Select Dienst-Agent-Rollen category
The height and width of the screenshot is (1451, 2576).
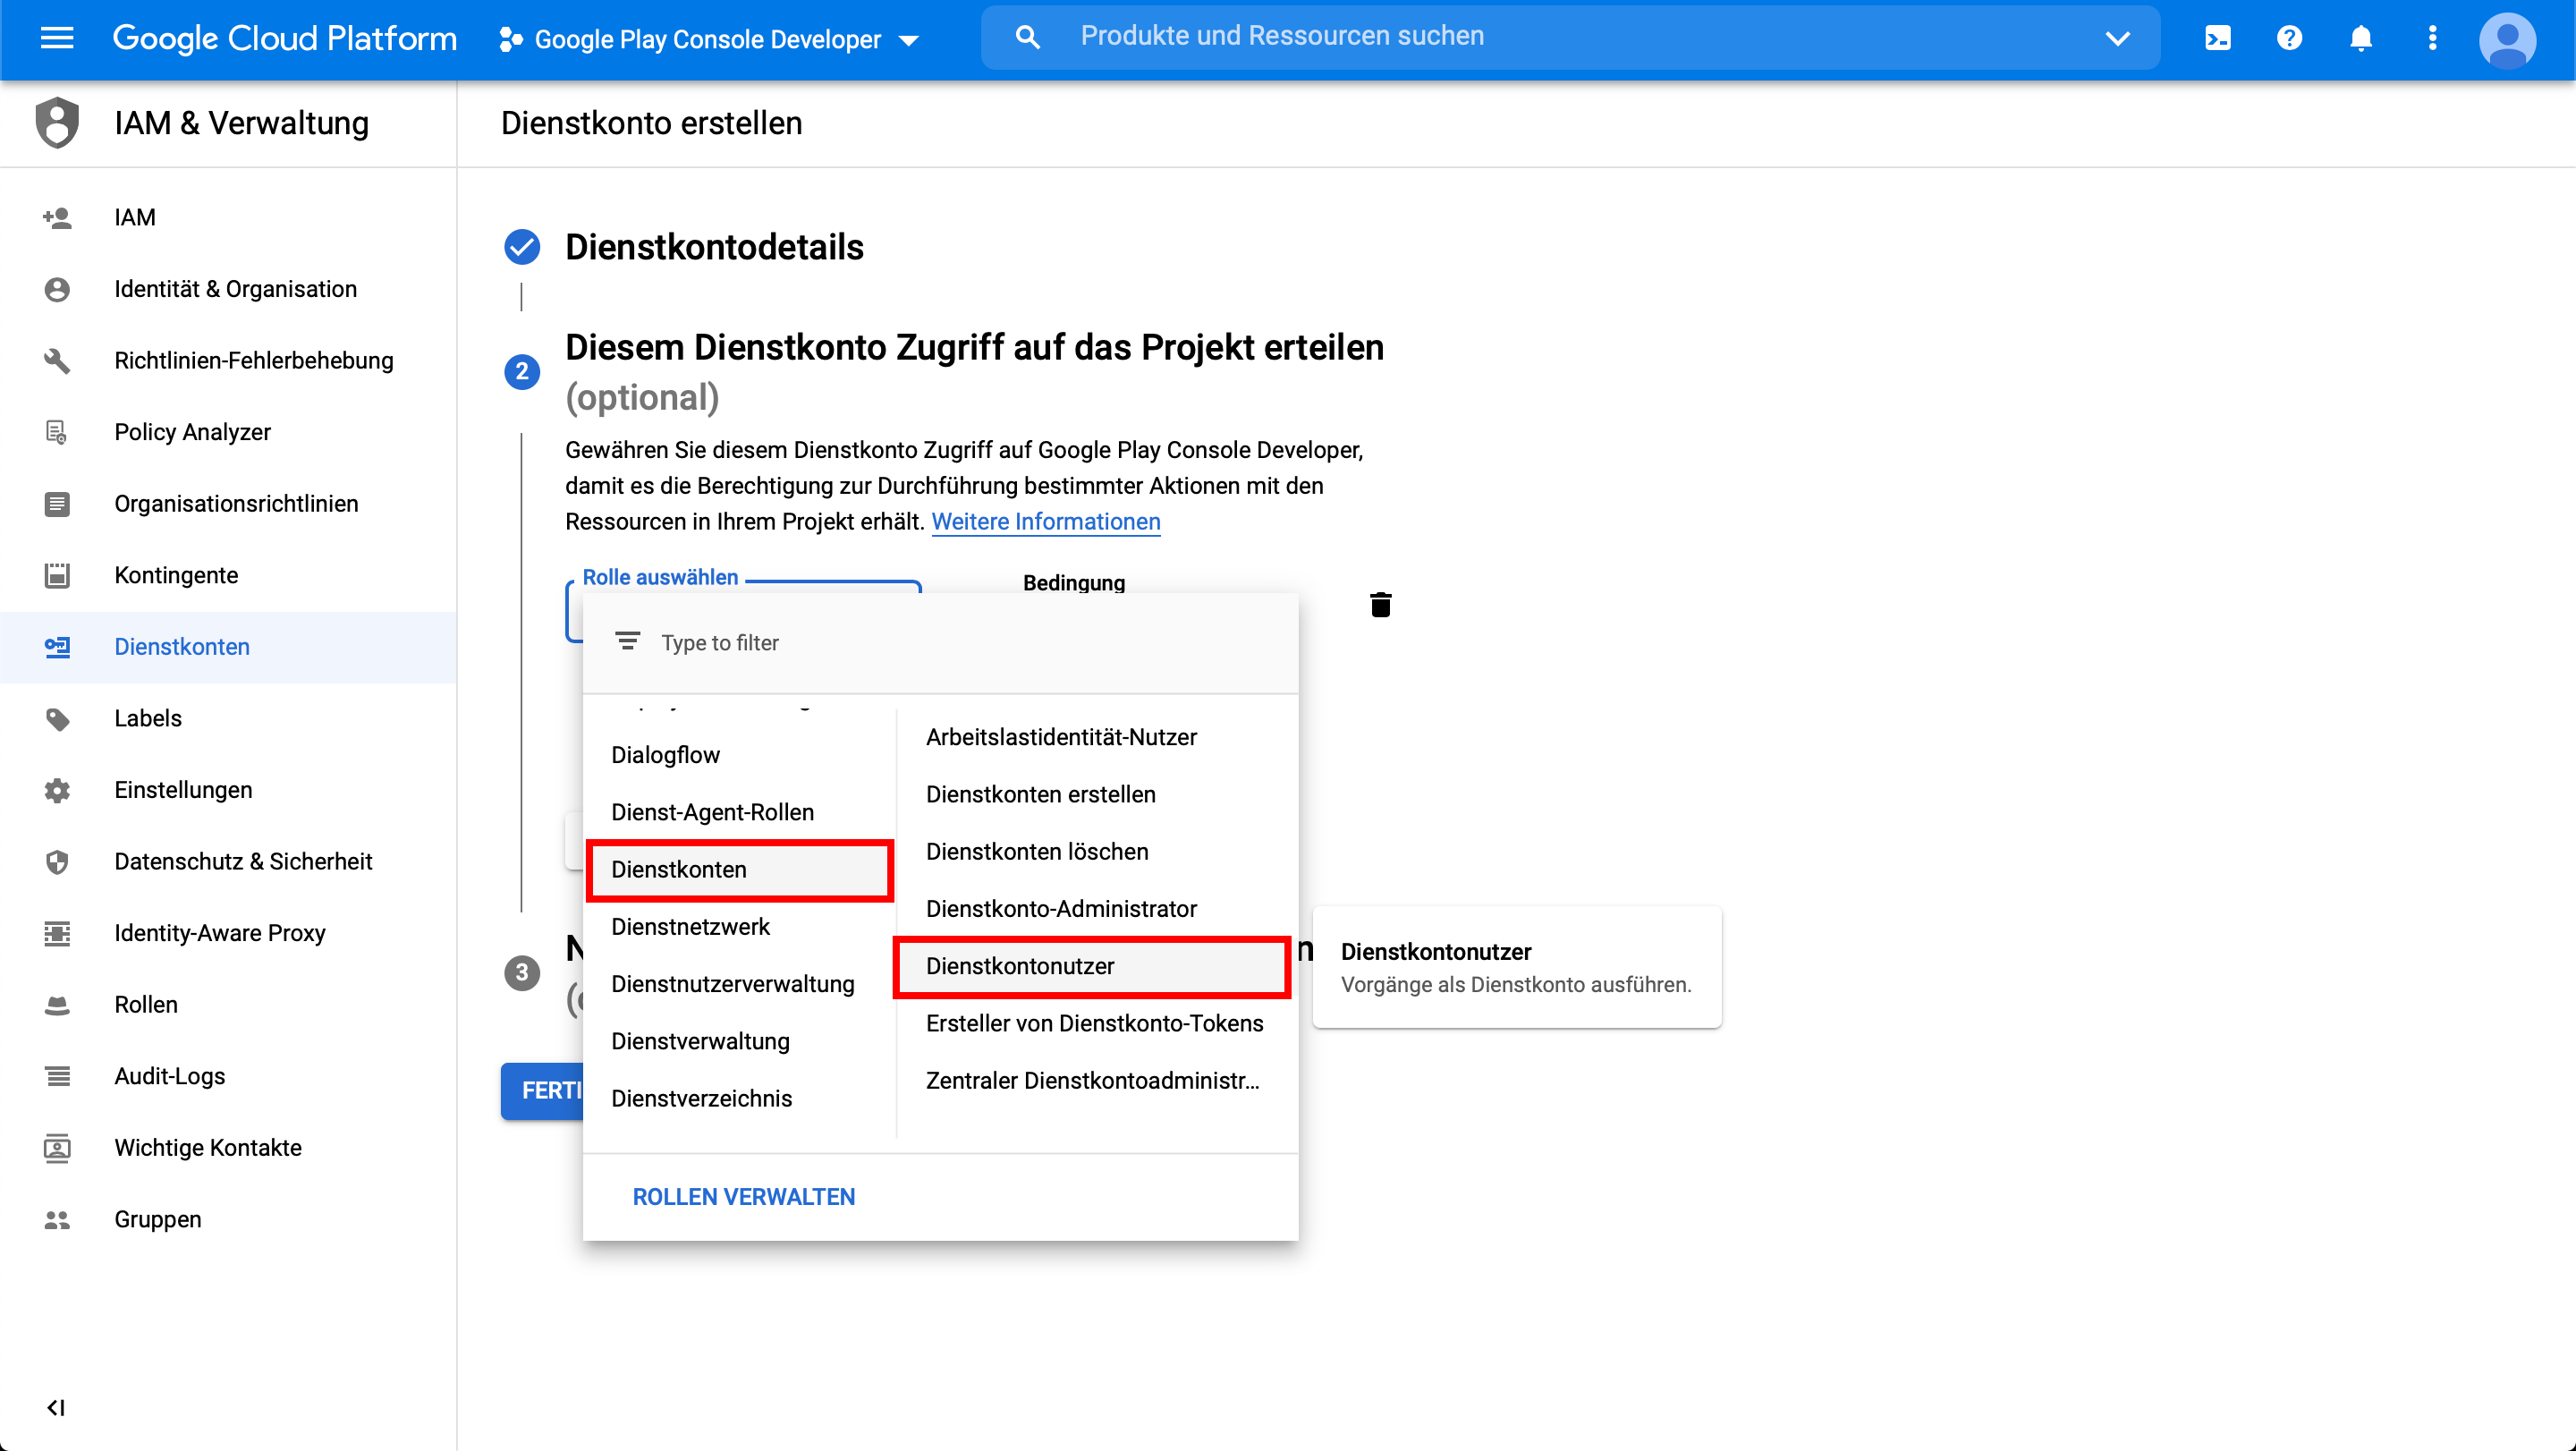[x=740, y=812]
